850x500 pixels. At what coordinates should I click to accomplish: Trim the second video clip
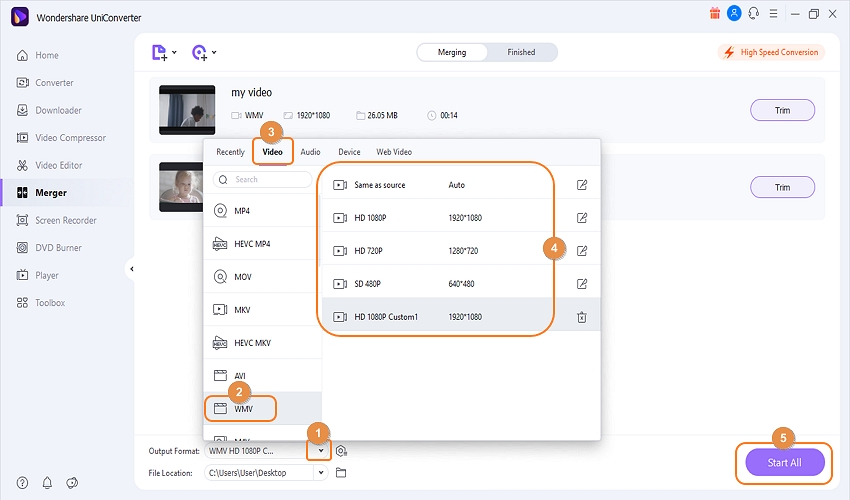click(782, 187)
